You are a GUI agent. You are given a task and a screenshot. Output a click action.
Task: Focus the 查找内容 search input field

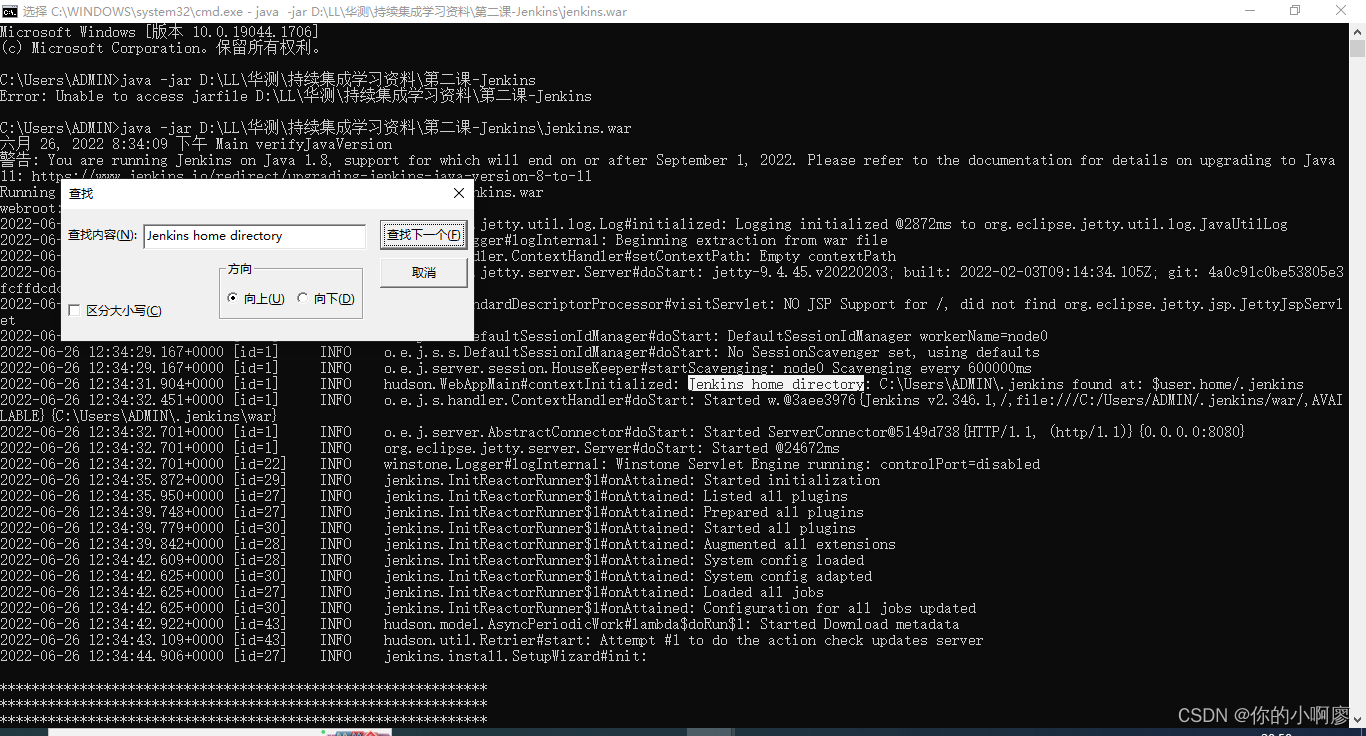[x=255, y=236]
